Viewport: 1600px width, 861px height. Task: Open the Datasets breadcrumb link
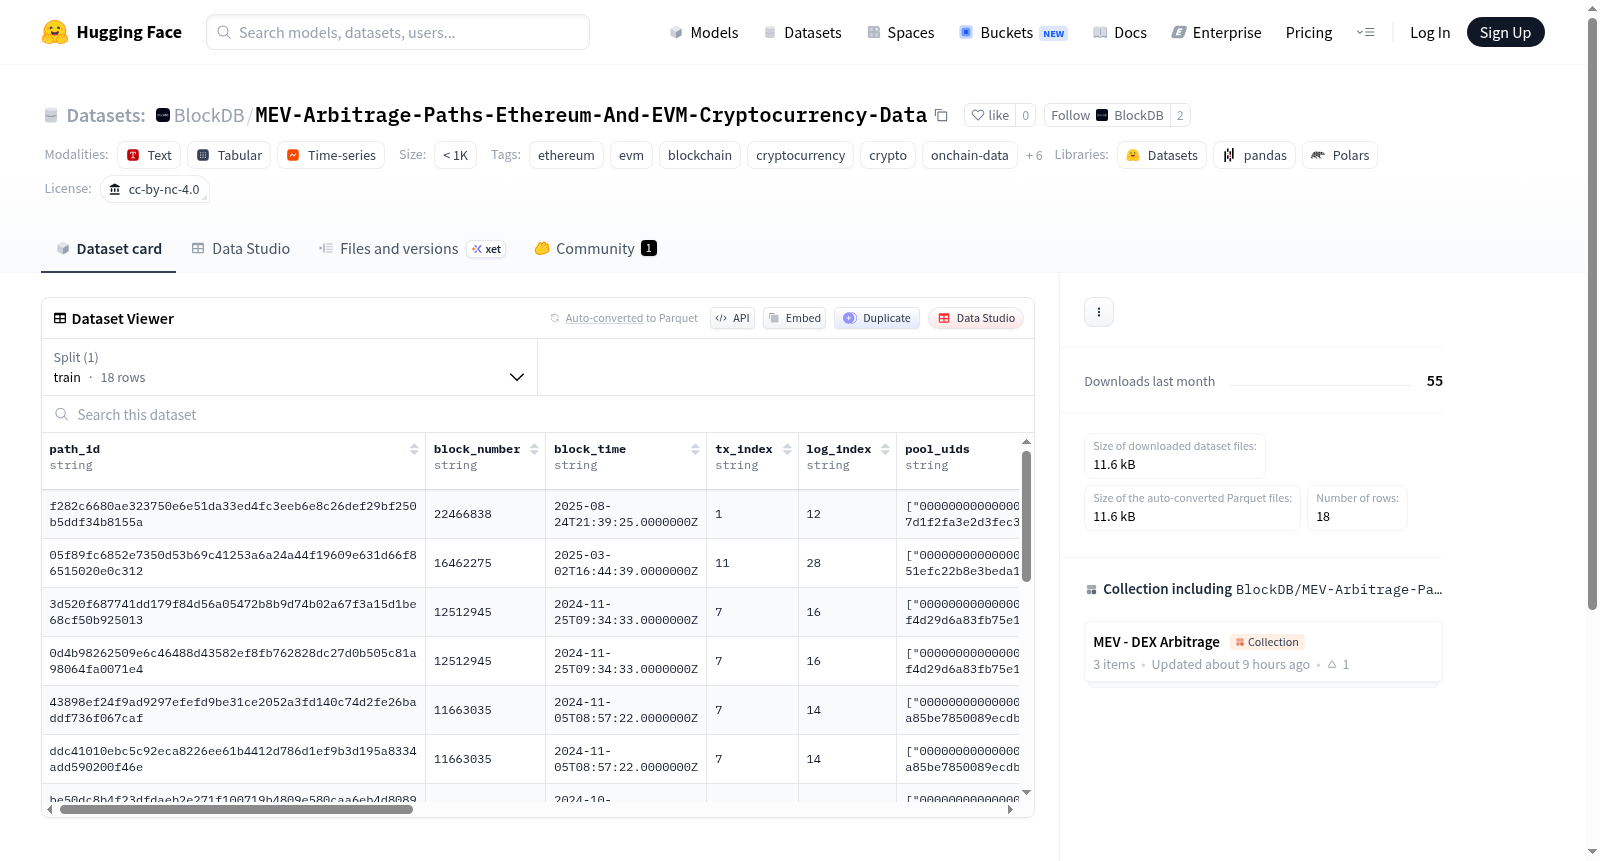point(106,115)
